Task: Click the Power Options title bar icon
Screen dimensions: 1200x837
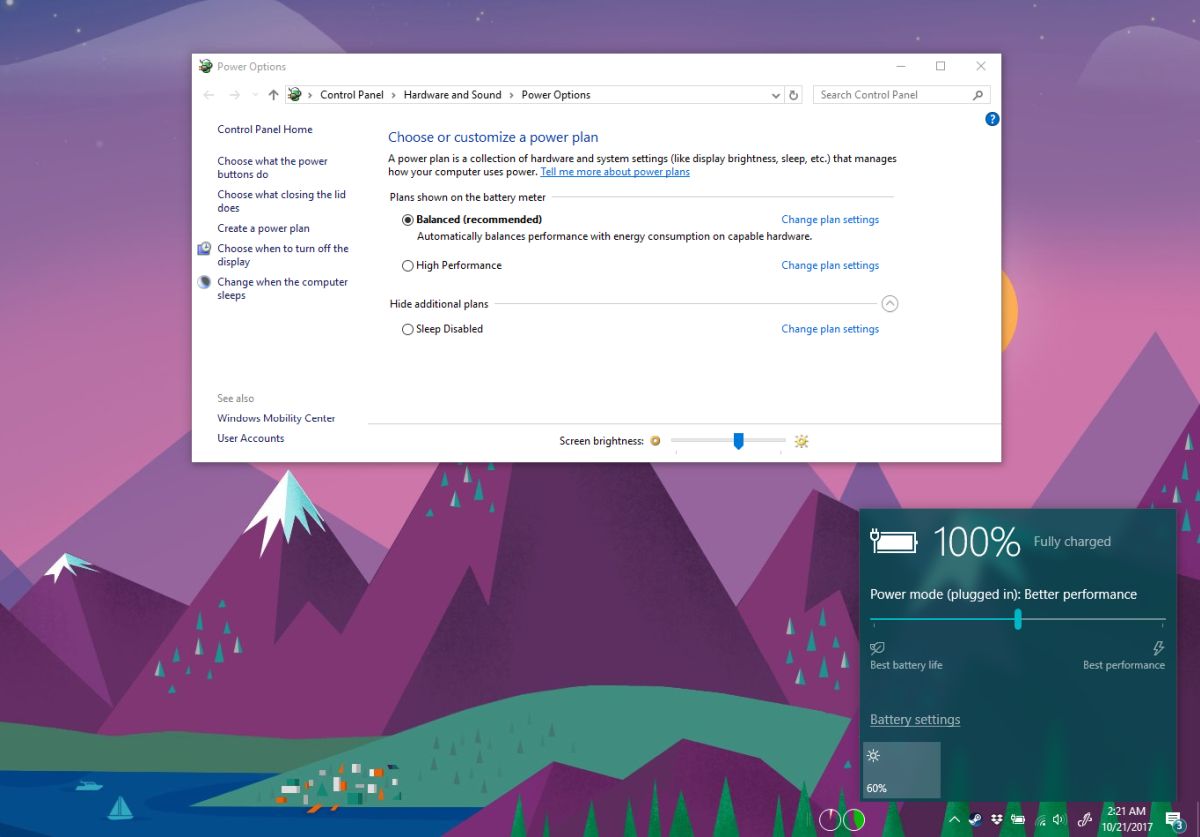Action: 206,66
